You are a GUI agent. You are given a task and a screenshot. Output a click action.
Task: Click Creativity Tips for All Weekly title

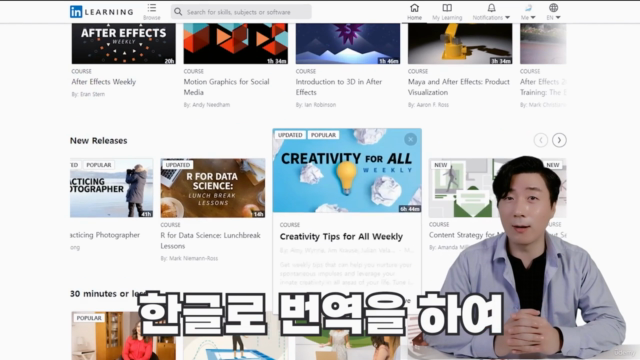click(x=341, y=237)
